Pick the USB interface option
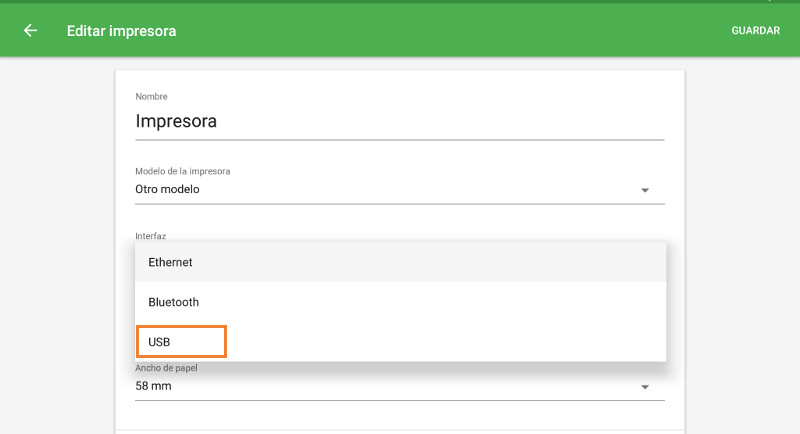 [181, 342]
